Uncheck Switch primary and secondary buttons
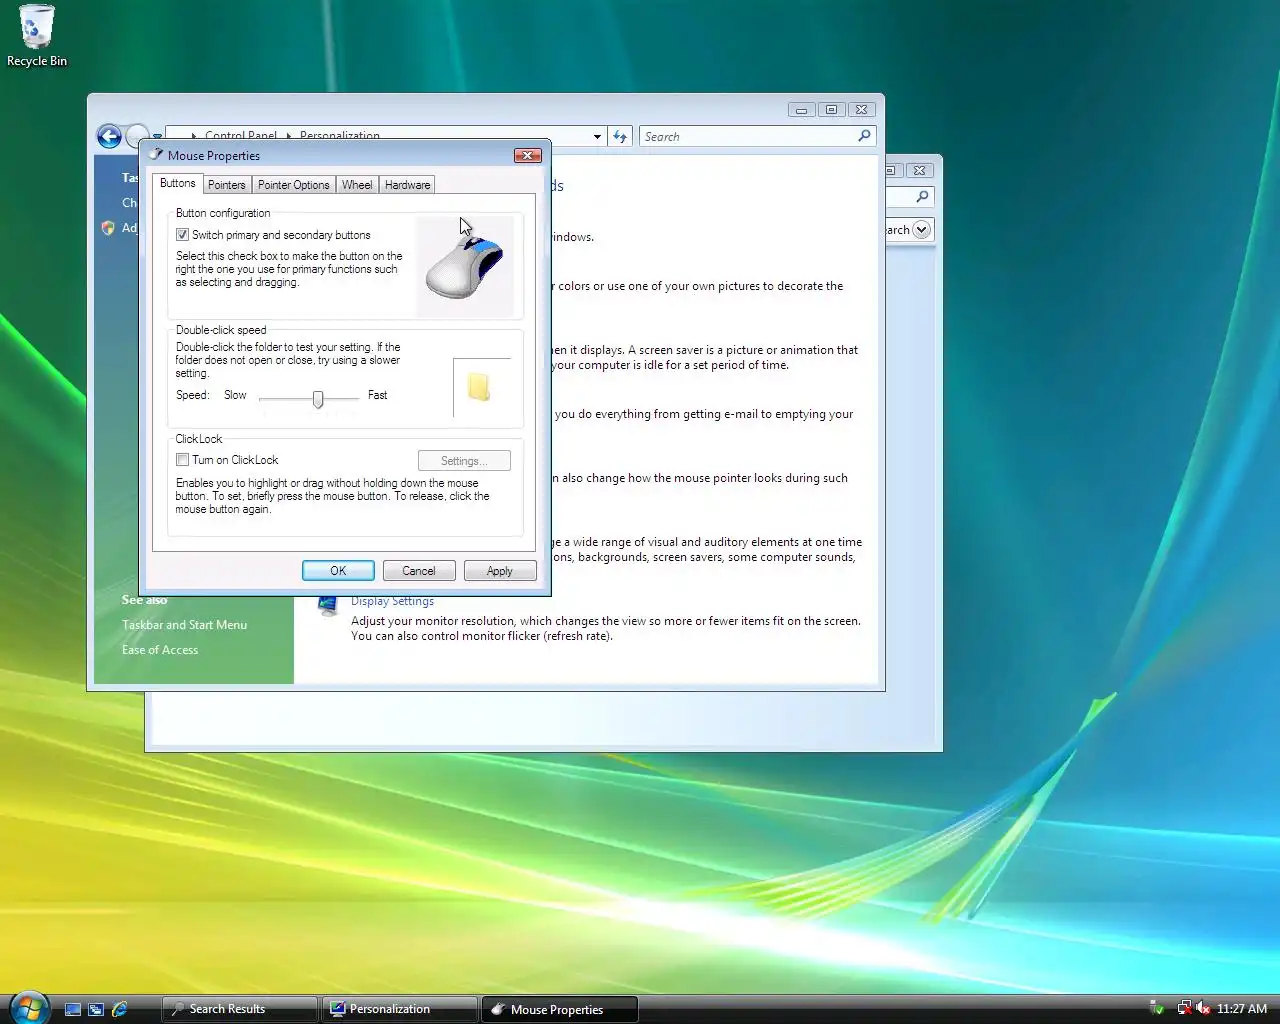Viewport: 1280px width, 1024px height. pos(182,235)
